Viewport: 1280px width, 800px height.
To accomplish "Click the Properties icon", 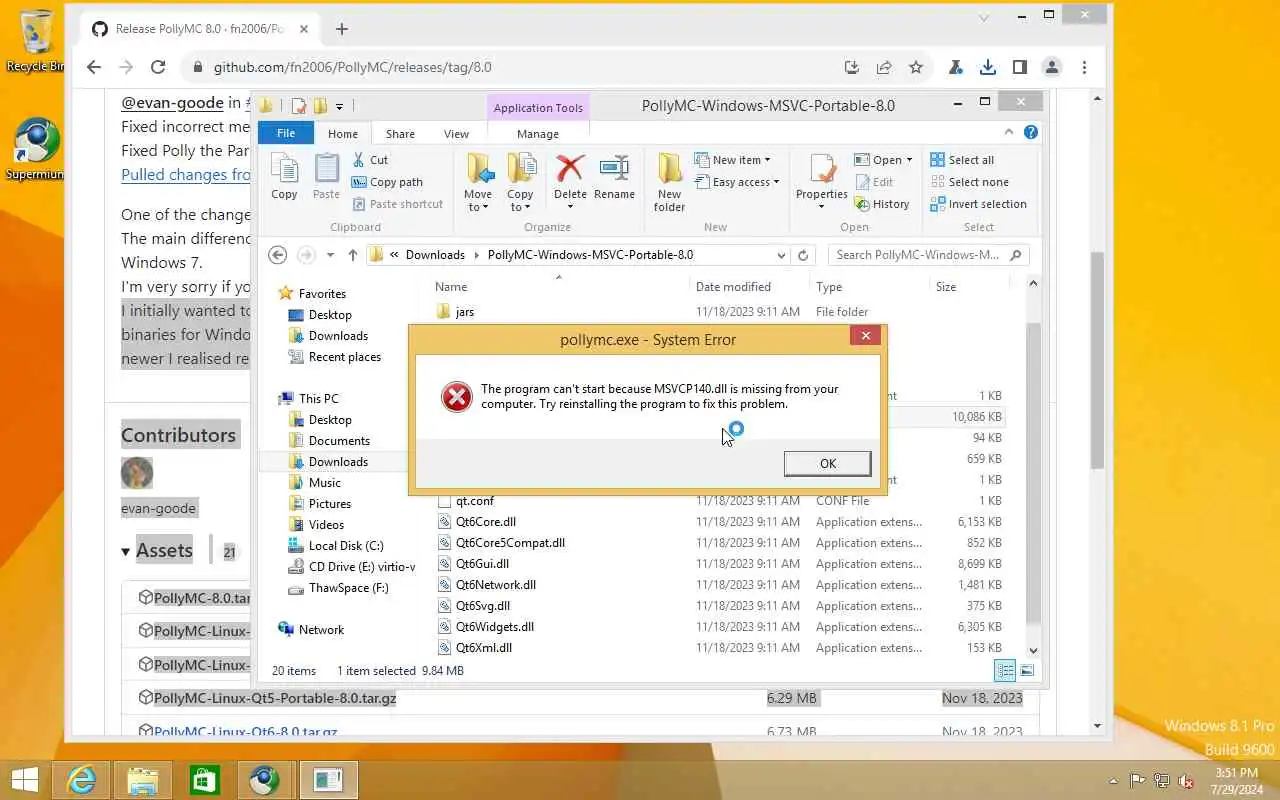I will (822, 170).
